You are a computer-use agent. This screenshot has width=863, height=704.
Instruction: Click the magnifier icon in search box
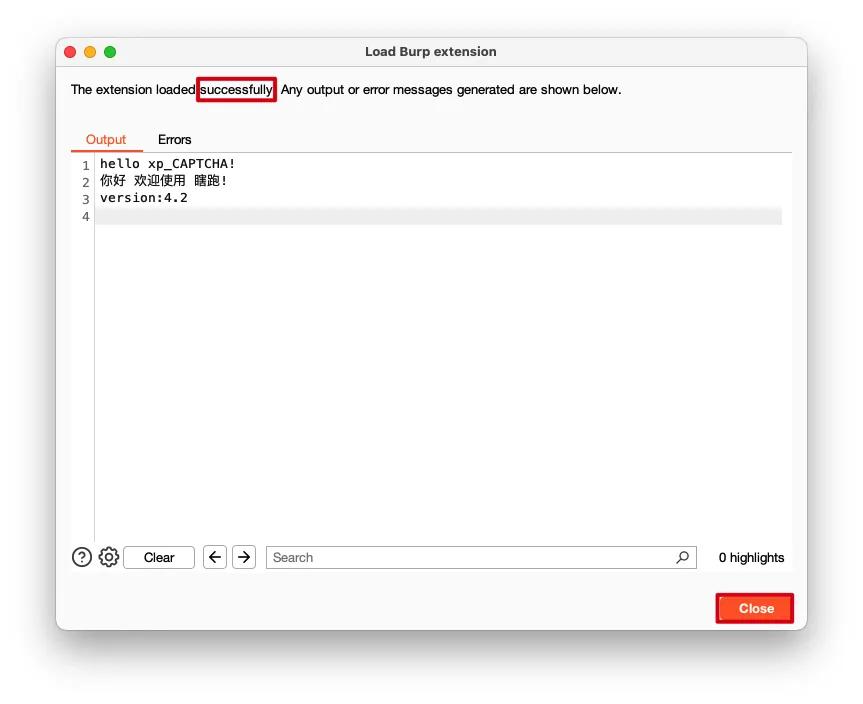point(682,557)
